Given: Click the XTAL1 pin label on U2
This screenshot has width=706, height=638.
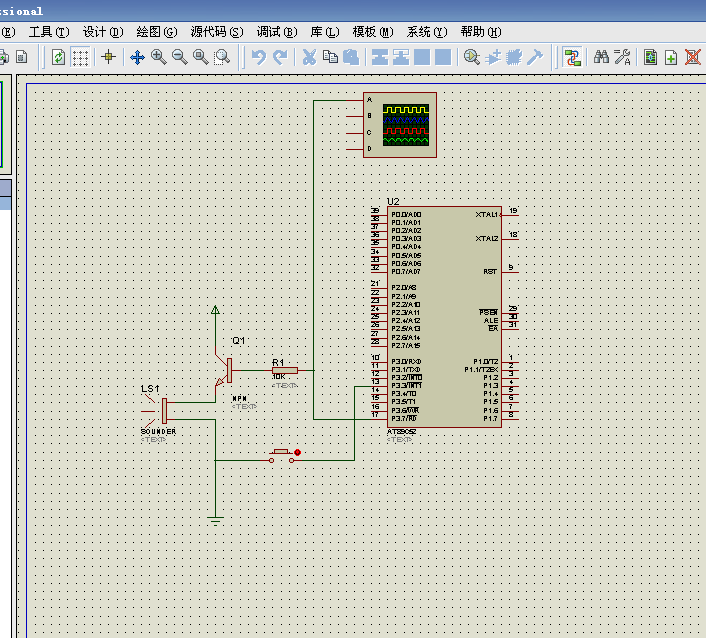Looking at the screenshot, I should (x=487, y=214).
